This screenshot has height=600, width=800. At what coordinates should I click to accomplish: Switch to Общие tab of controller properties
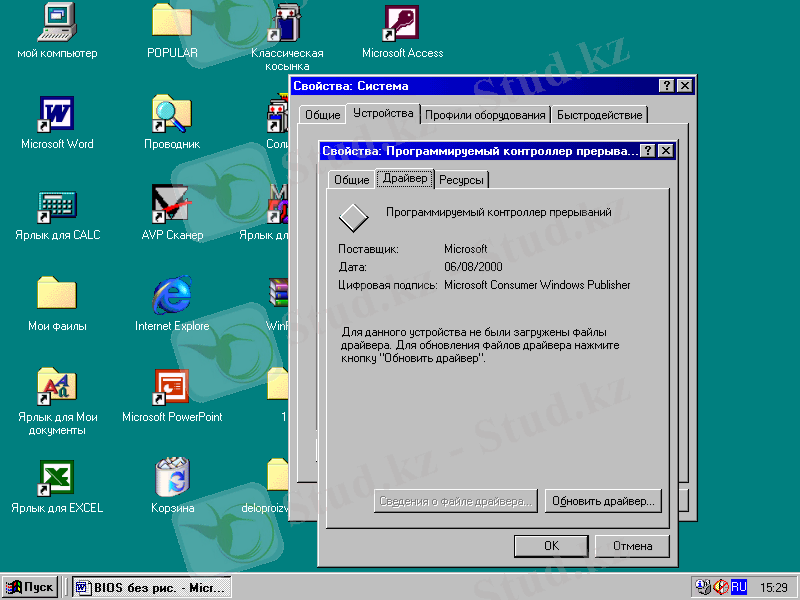click(x=352, y=180)
